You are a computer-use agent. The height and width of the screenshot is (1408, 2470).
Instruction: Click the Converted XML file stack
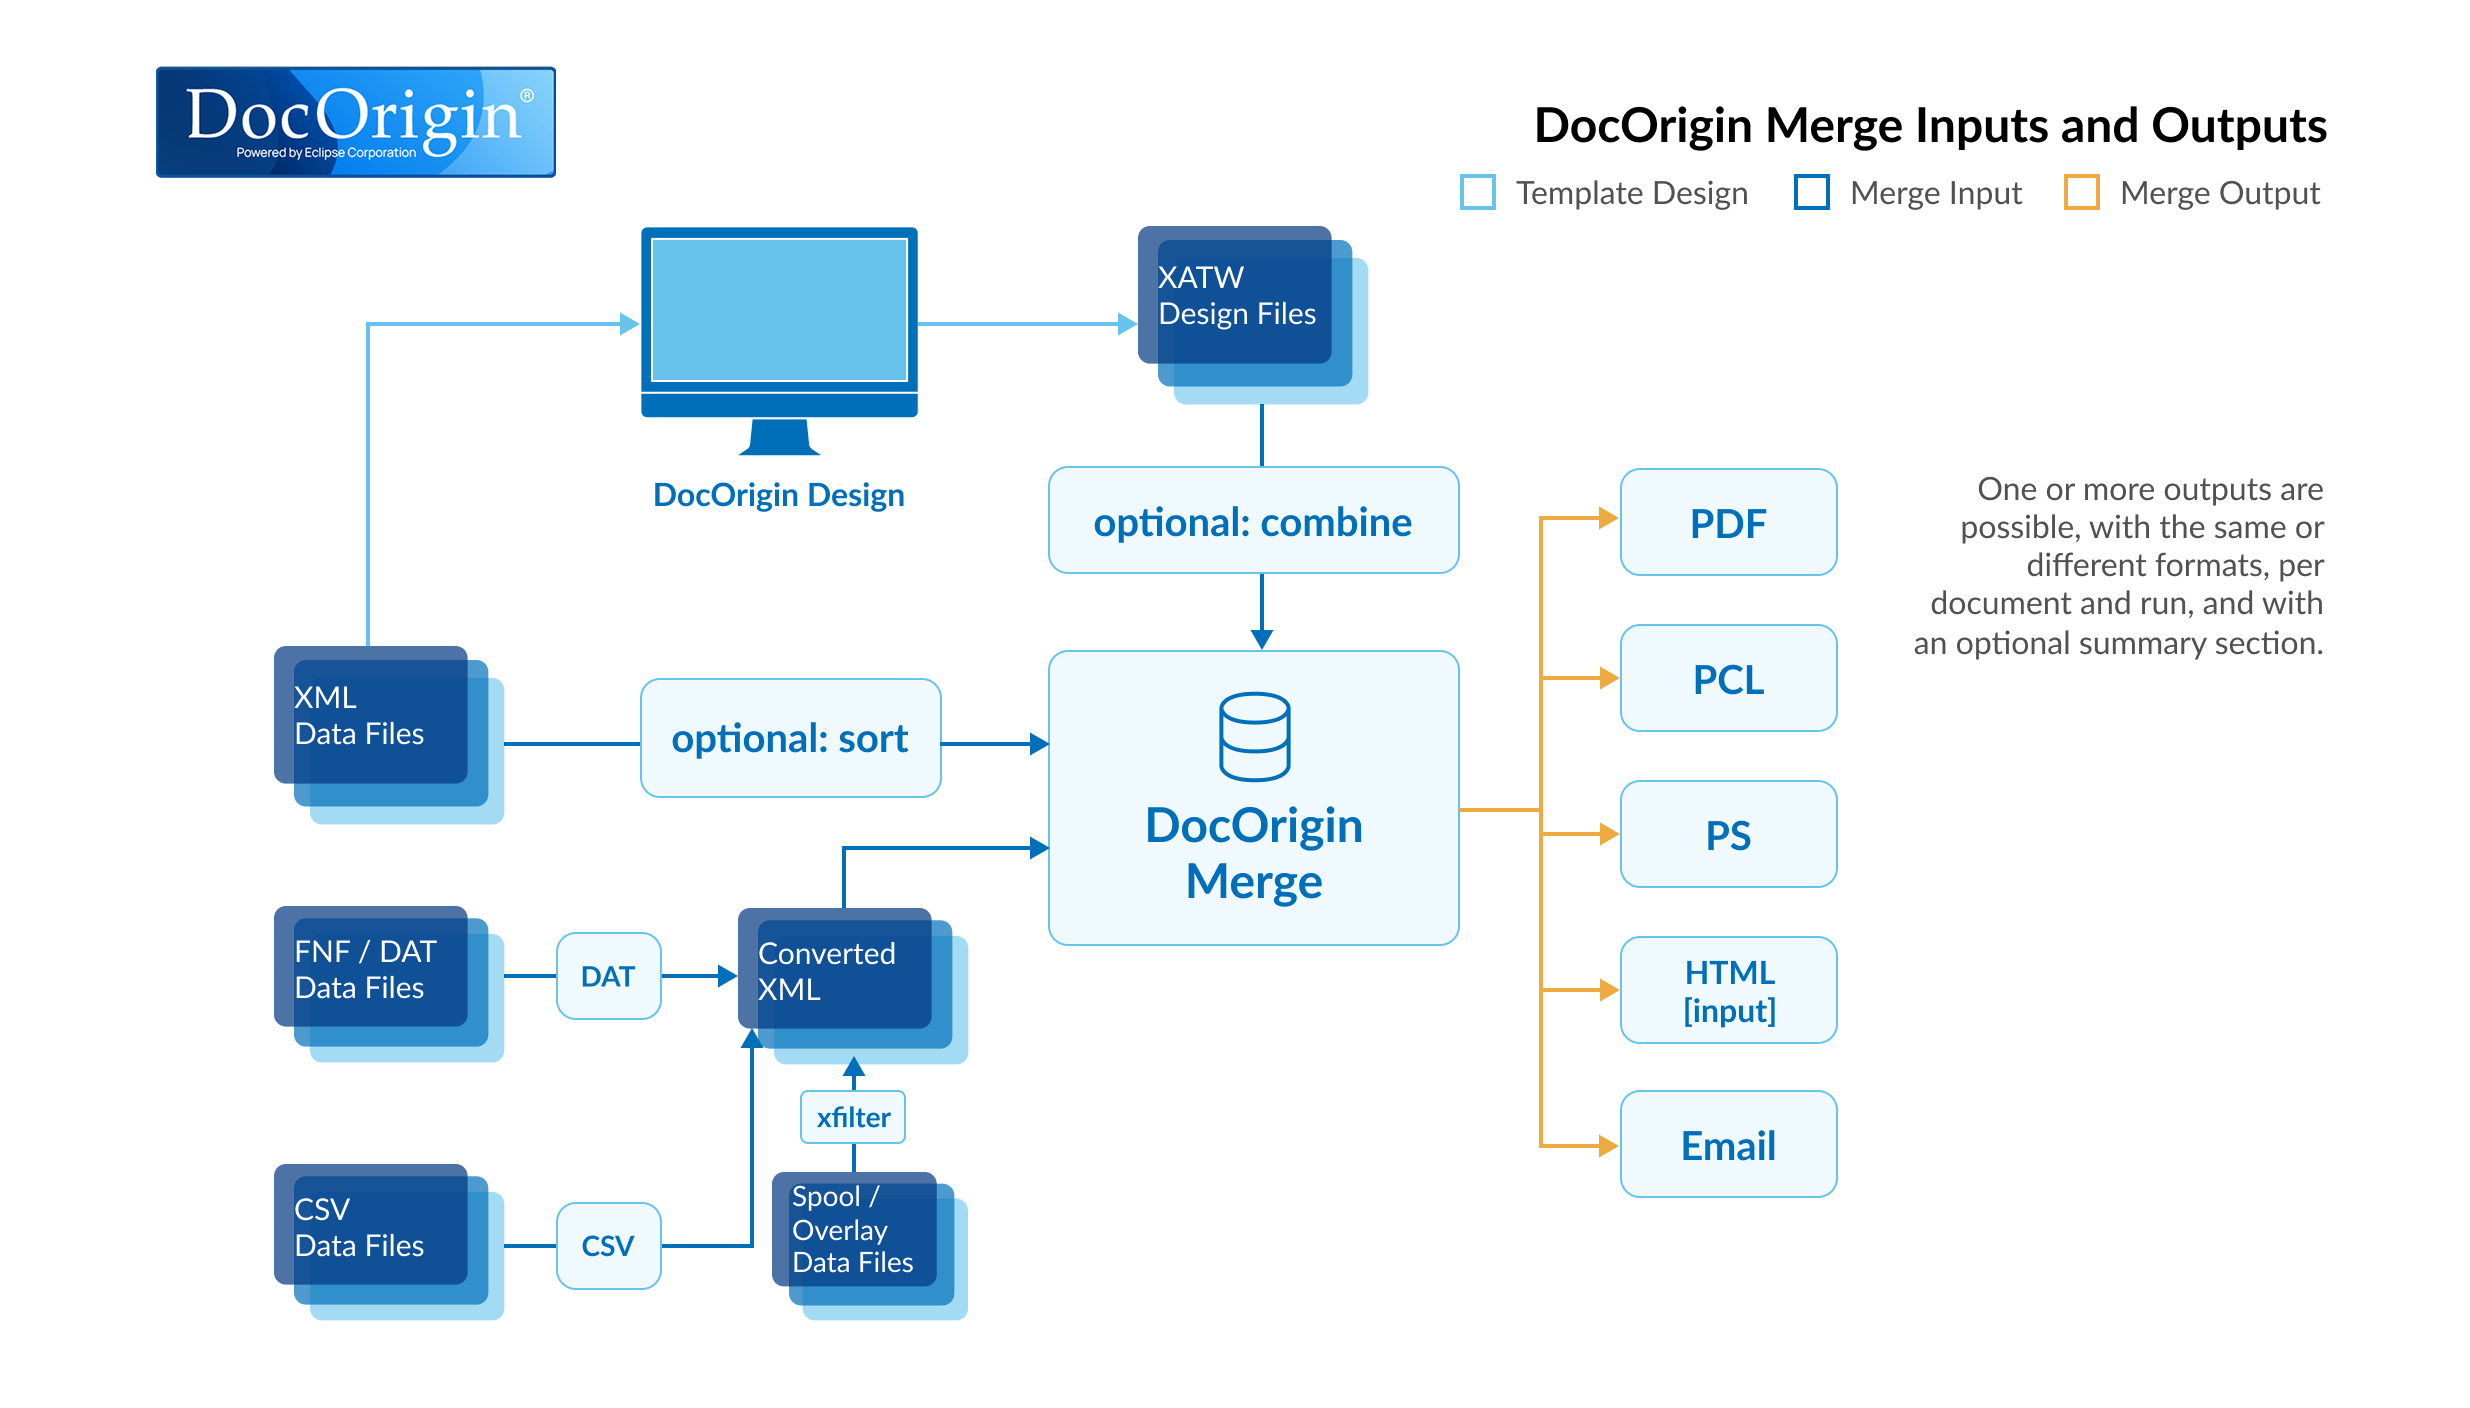[836, 972]
